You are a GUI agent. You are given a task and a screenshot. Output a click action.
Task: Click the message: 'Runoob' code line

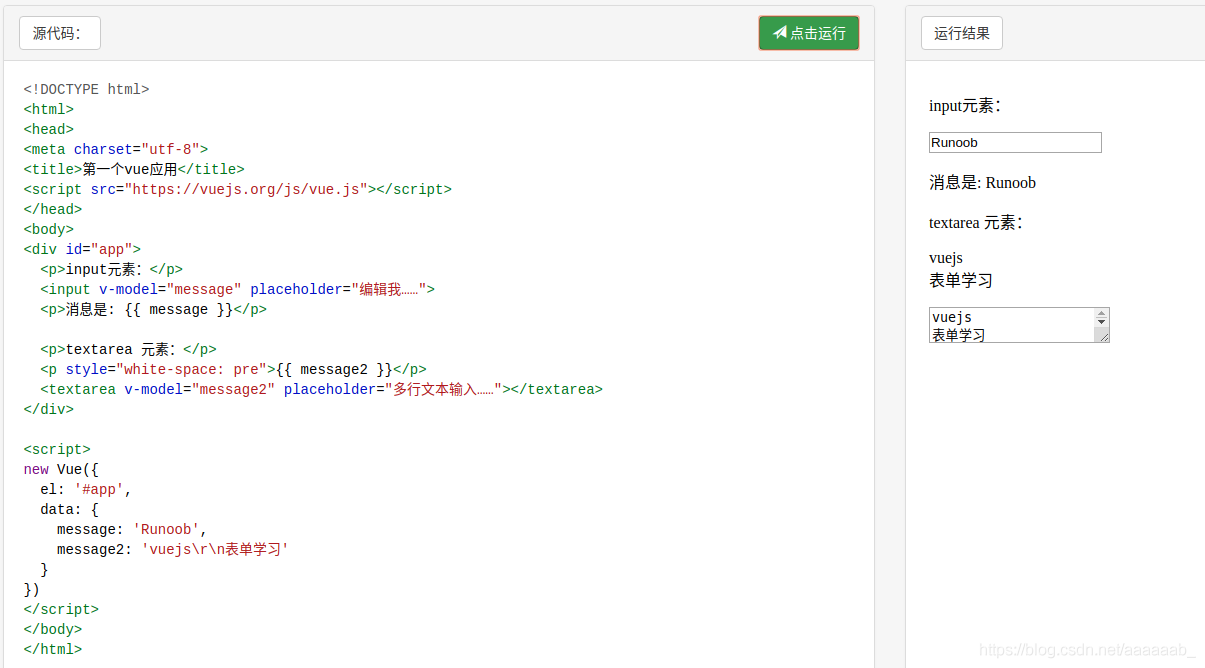pos(132,529)
